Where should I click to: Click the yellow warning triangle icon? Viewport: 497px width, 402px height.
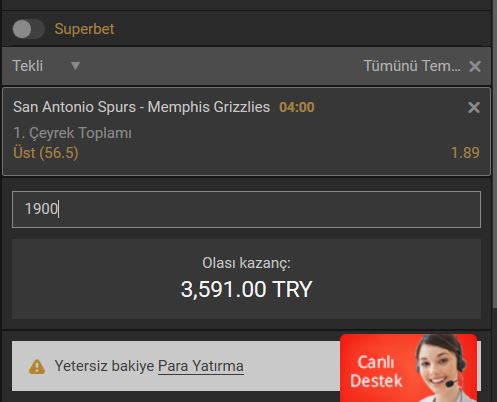pos(37,367)
